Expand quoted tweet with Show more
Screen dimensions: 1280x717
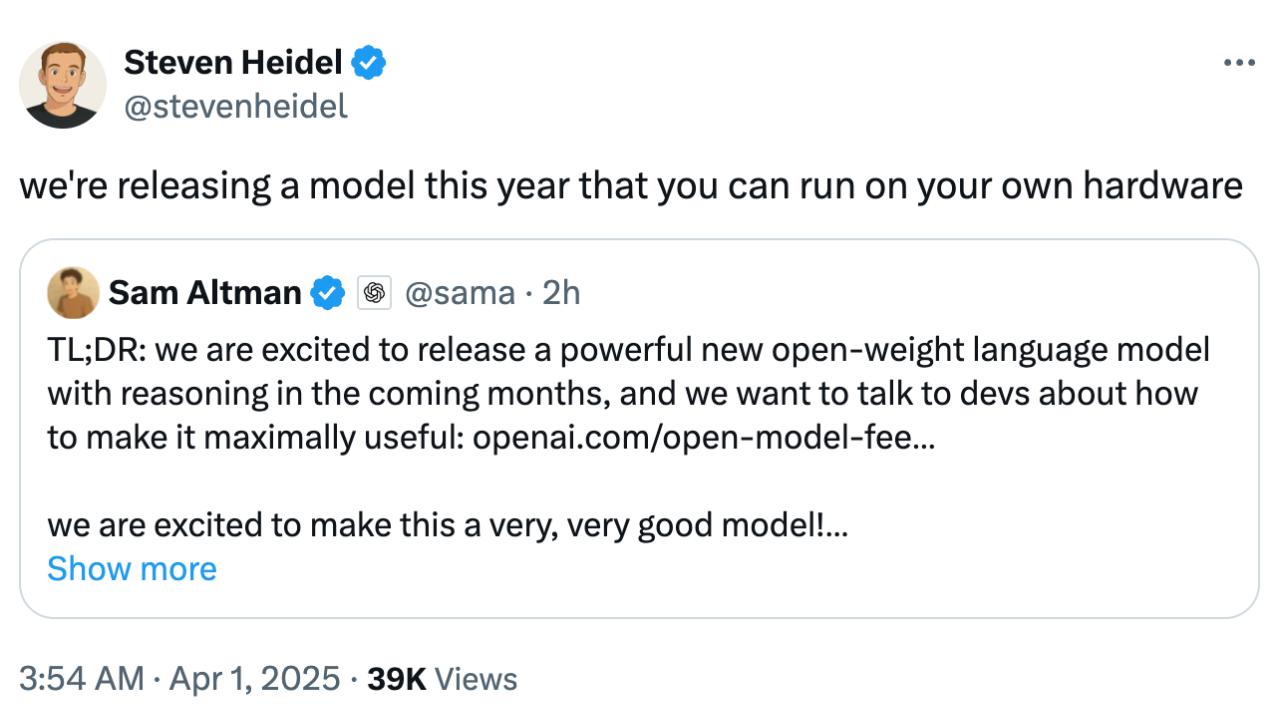pyautogui.click(x=132, y=569)
